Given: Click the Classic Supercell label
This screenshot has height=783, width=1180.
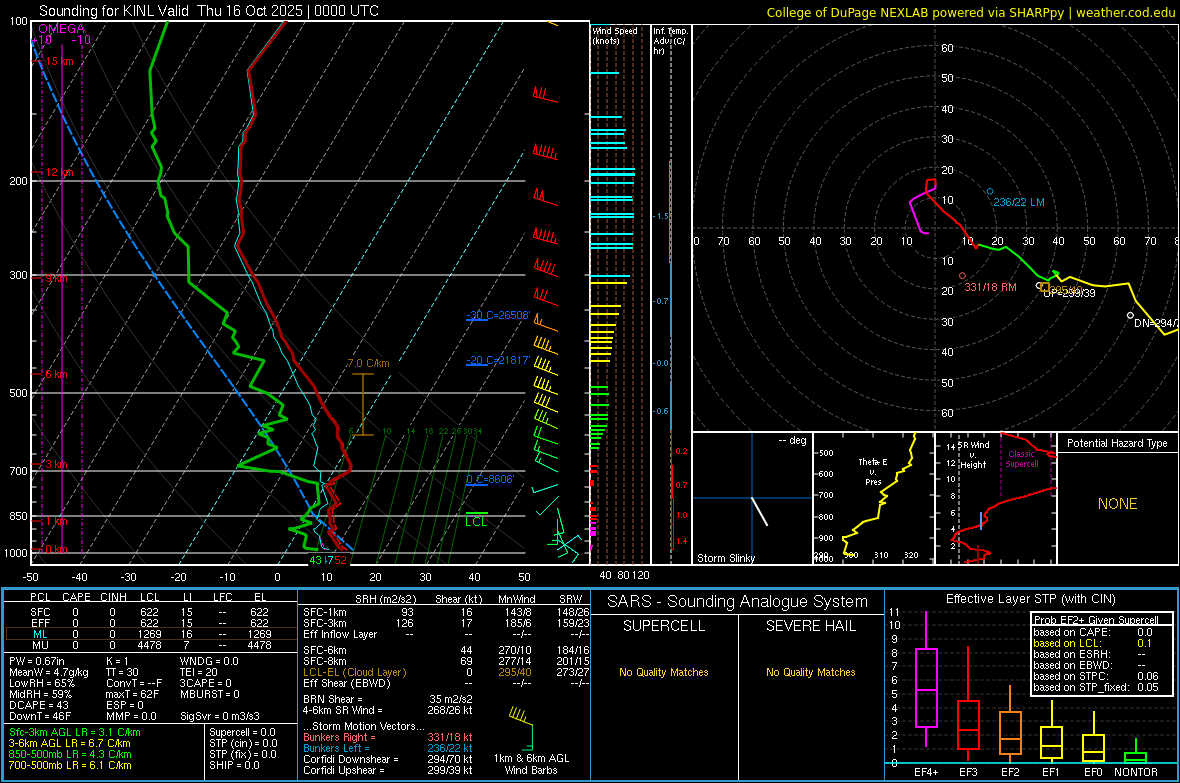Looking at the screenshot, I should (x=1021, y=459).
